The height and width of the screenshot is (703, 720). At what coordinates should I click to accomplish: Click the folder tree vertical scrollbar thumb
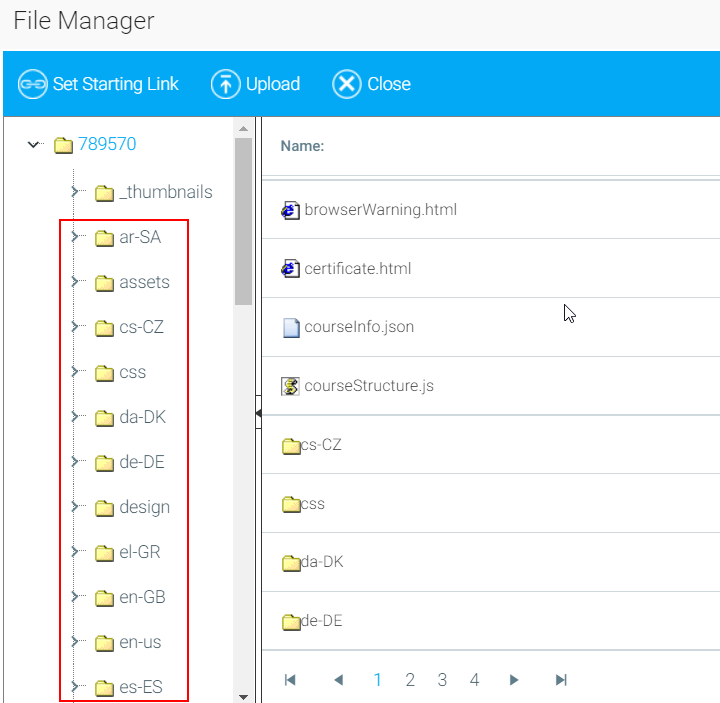click(243, 220)
